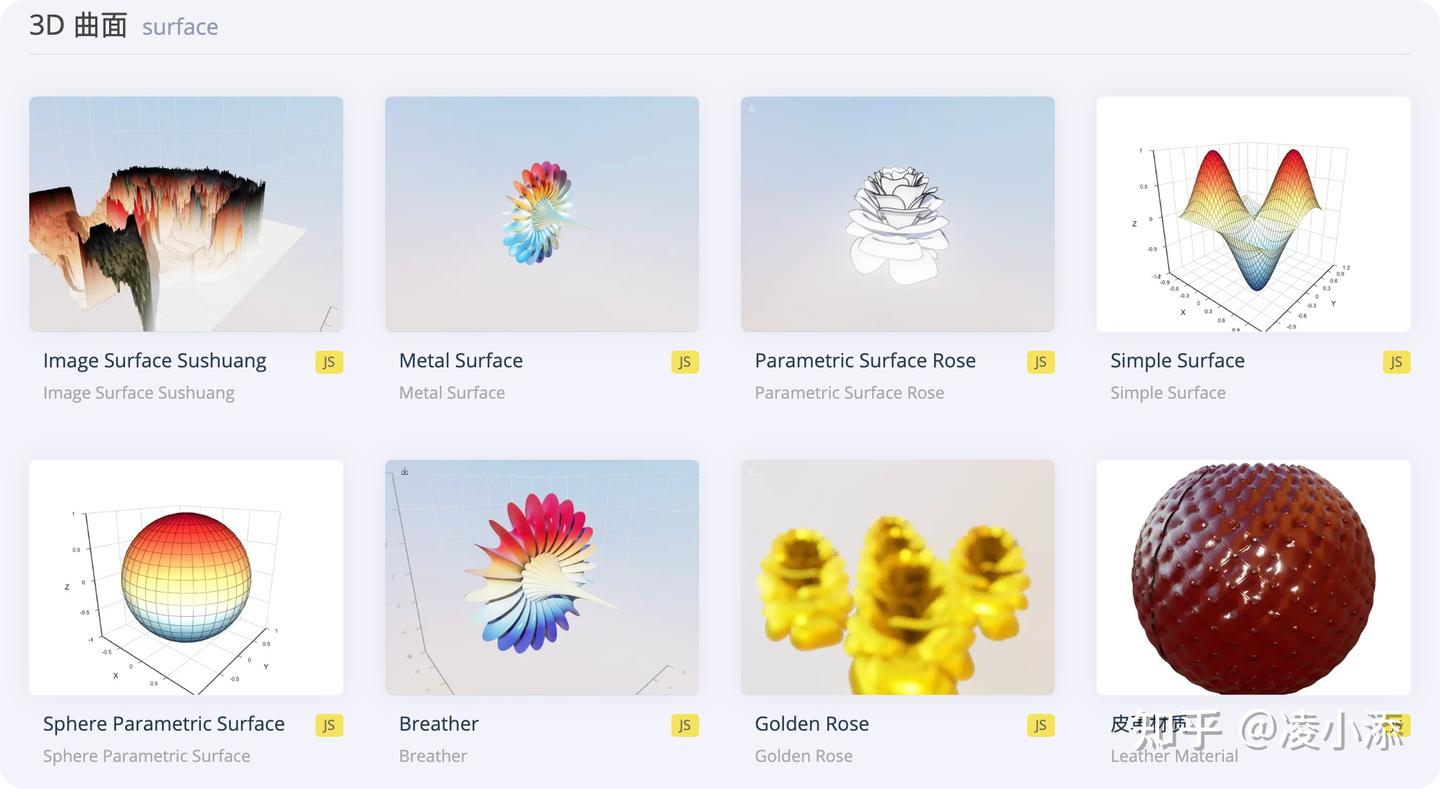1440x789 pixels.
Task: Click the JS badge beside Simple Surface
Action: pyautogui.click(x=1397, y=362)
